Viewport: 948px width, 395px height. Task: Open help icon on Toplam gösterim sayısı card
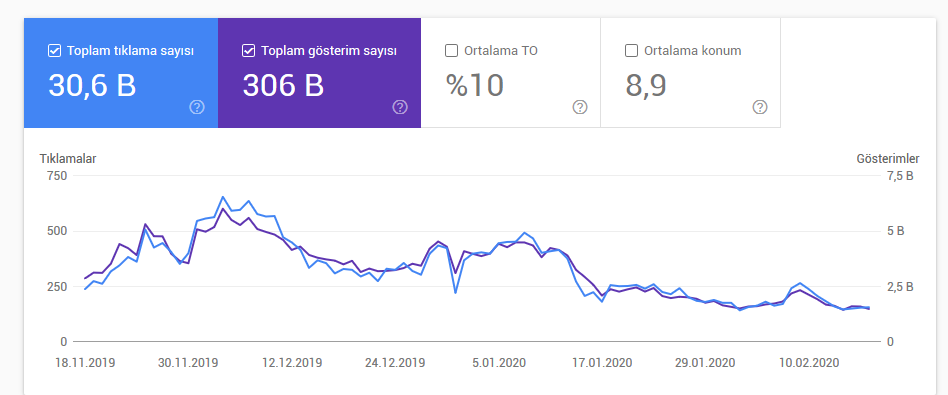tap(400, 108)
